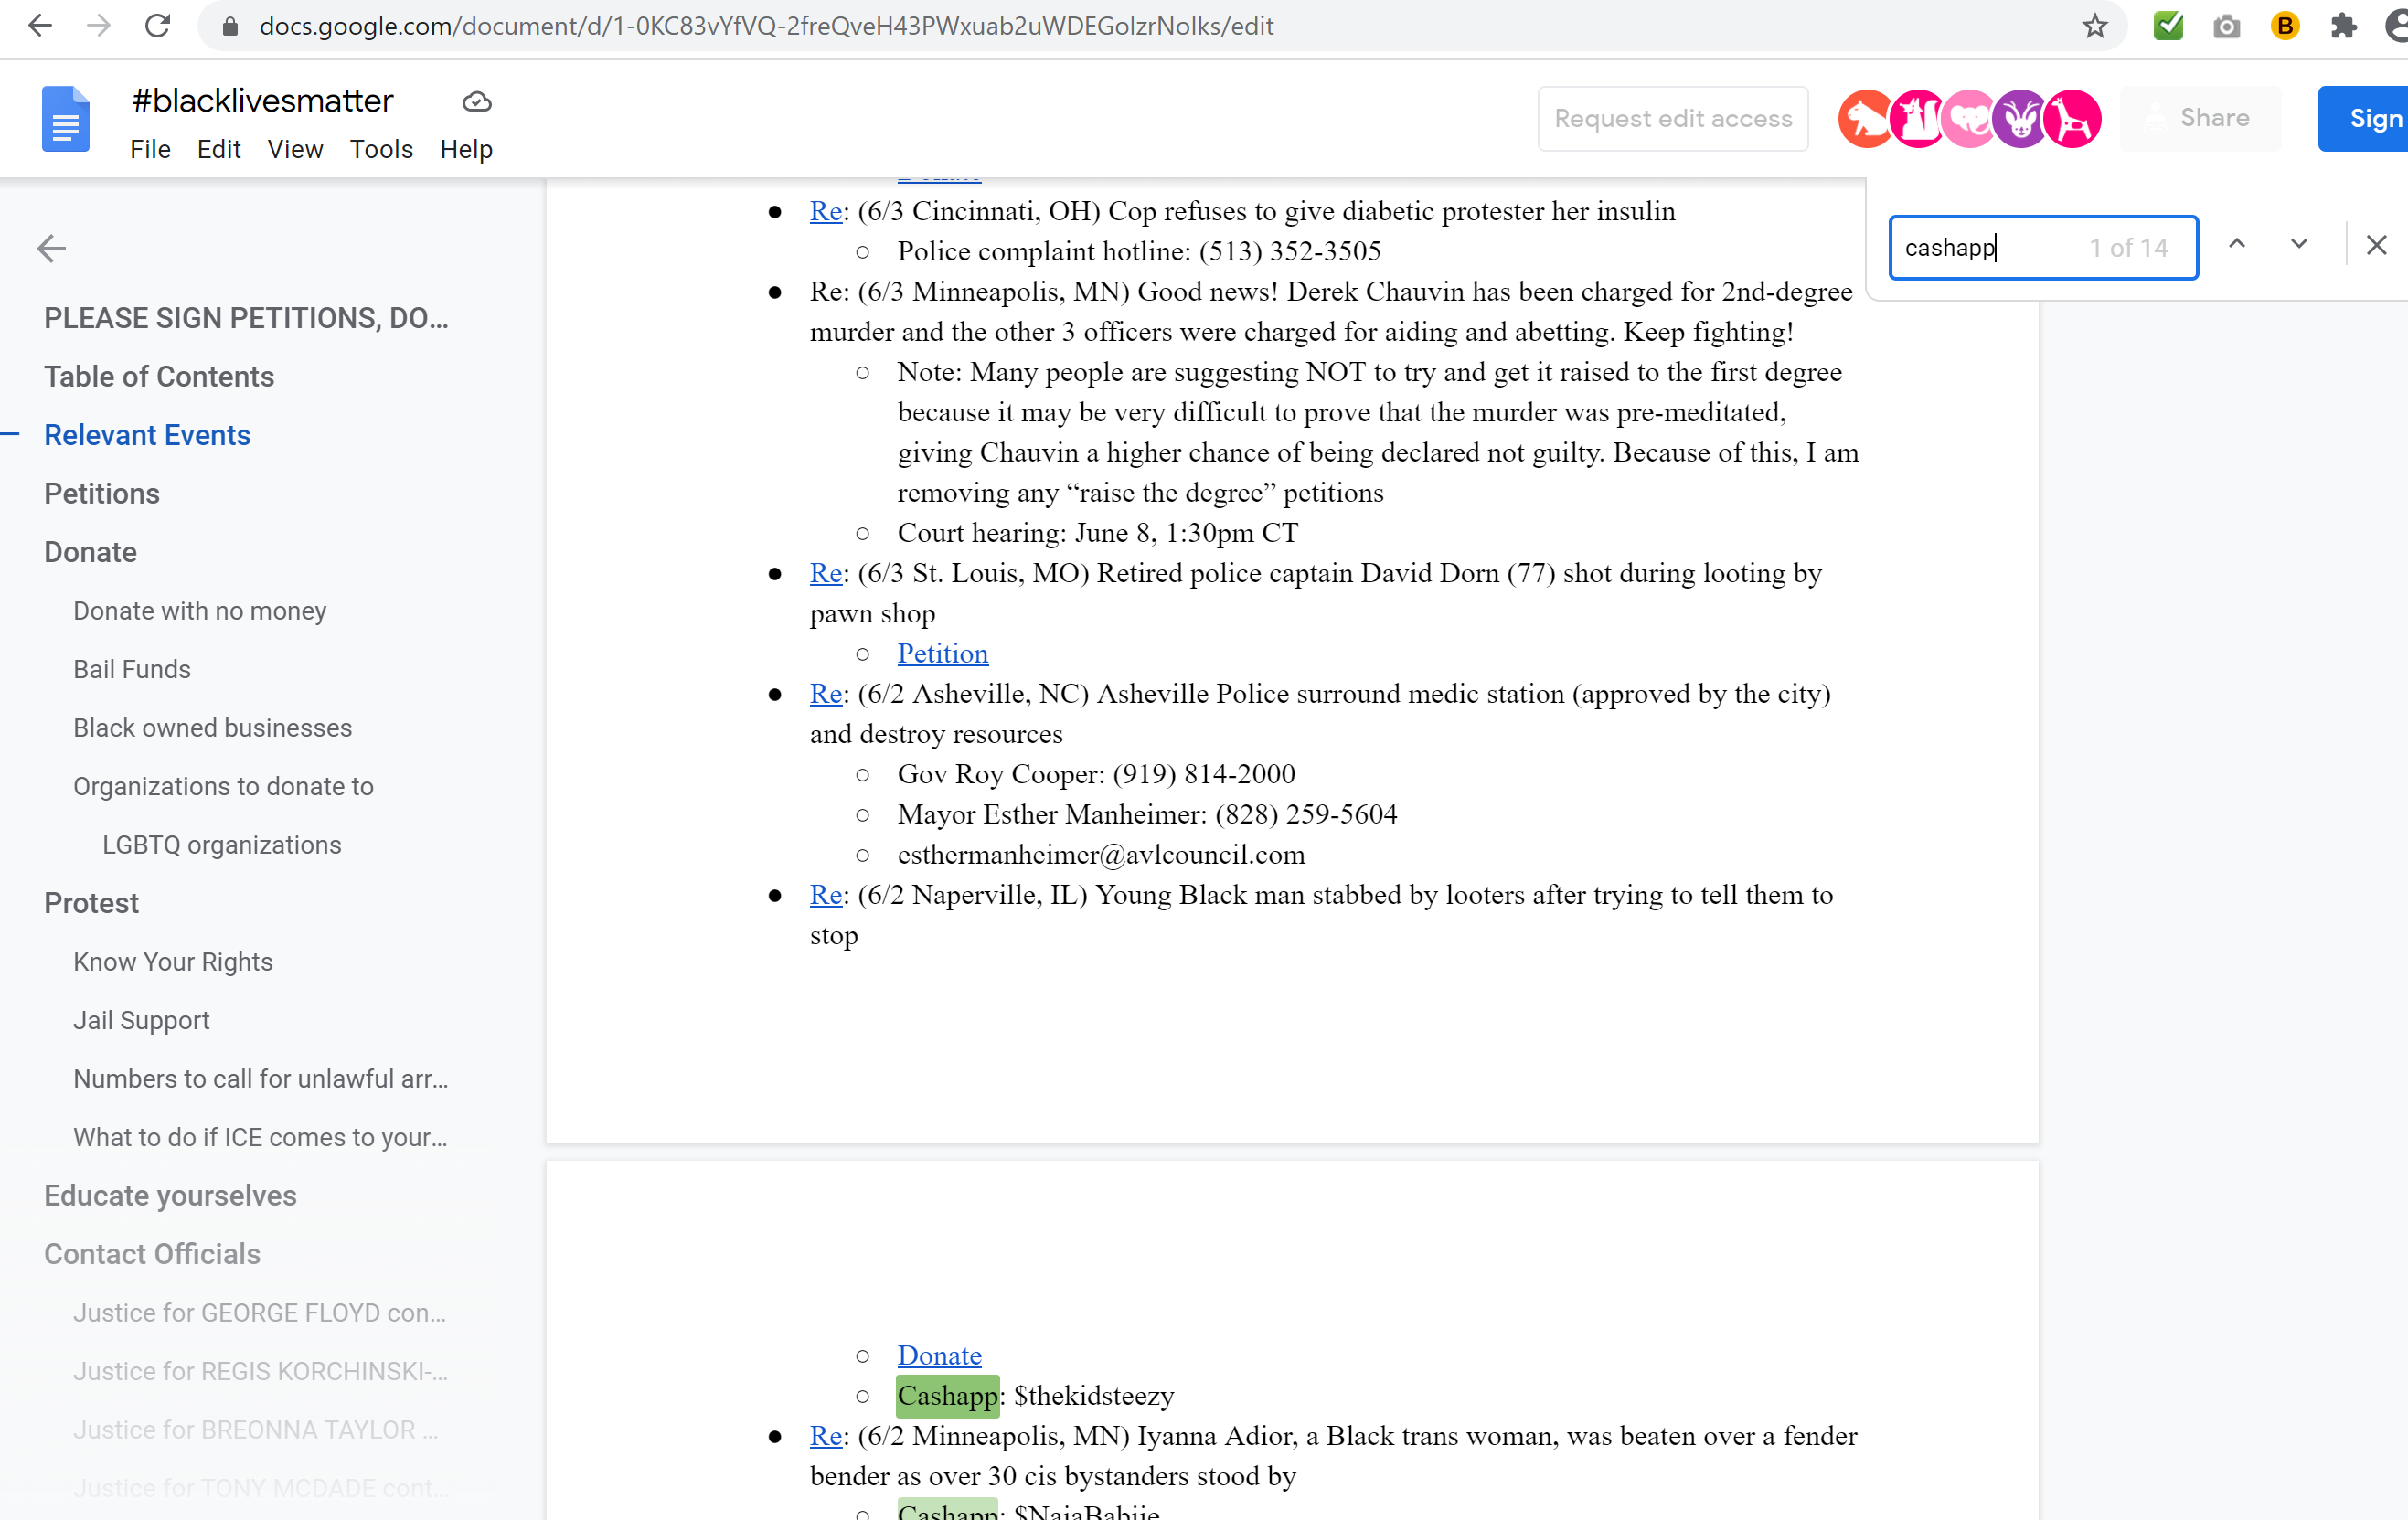Open Re link for Asheville medic station
2408x1520 pixels.
pyautogui.click(x=826, y=693)
